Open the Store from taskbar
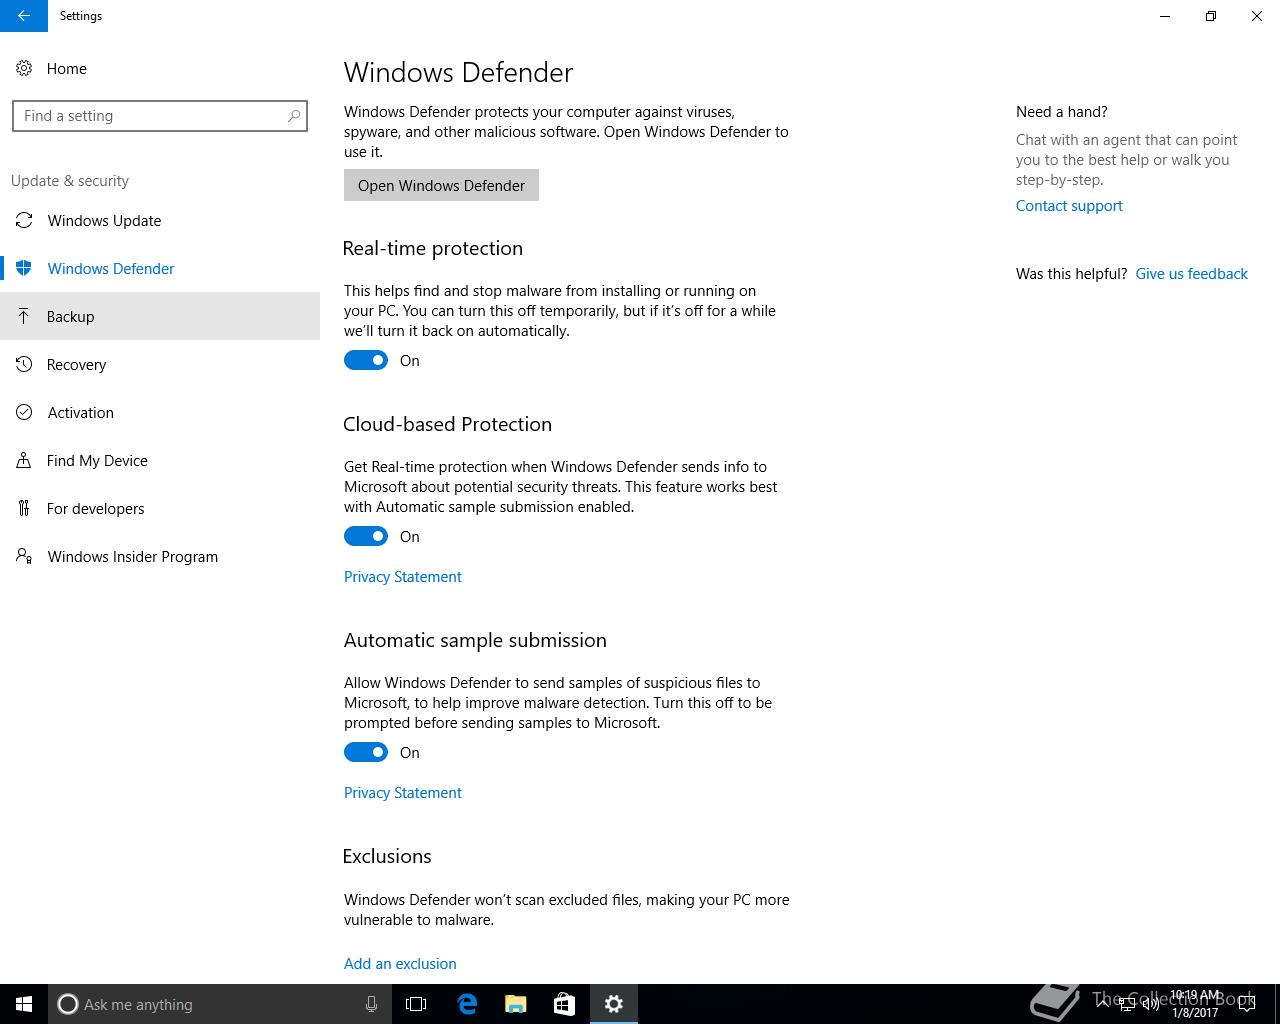 [565, 1004]
